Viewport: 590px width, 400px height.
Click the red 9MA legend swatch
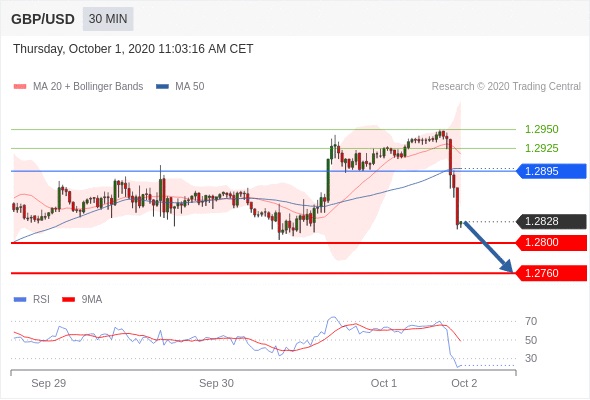pos(68,300)
